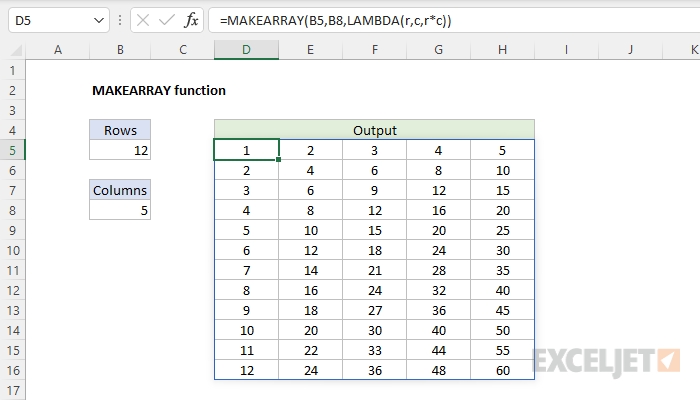This screenshot has width=700, height=400.
Task: Select column F header
Action: point(375,50)
